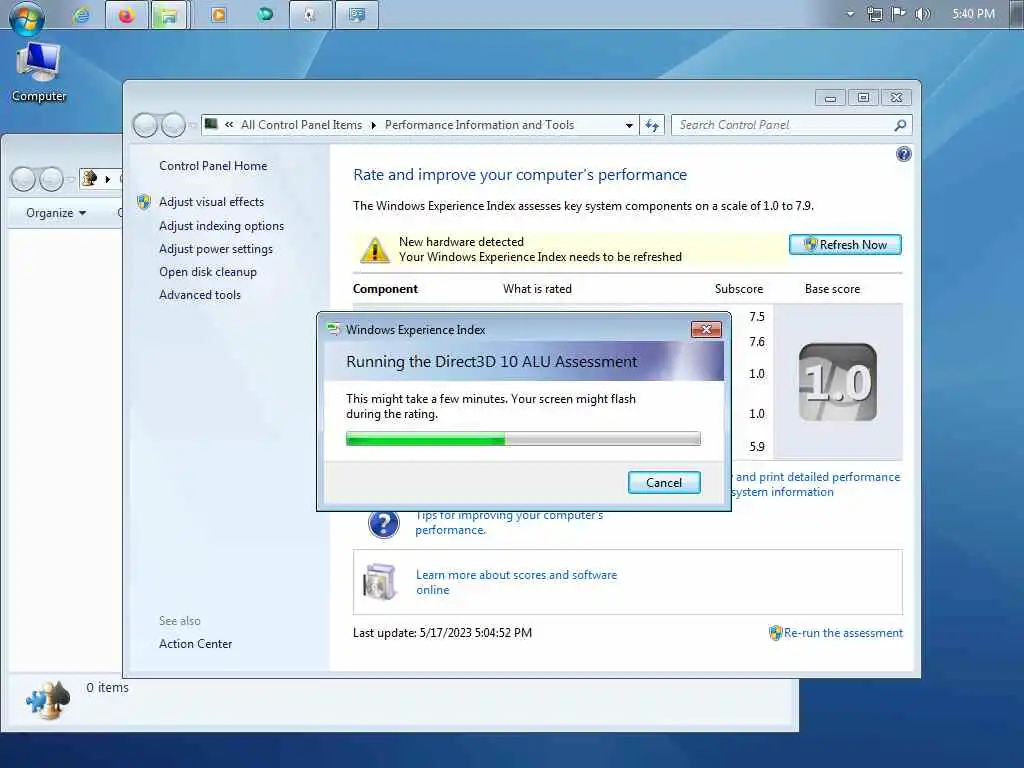The height and width of the screenshot is (768, 1024).
Task: Show hidden tray icons arrow
Action: [x=850, y=14]
